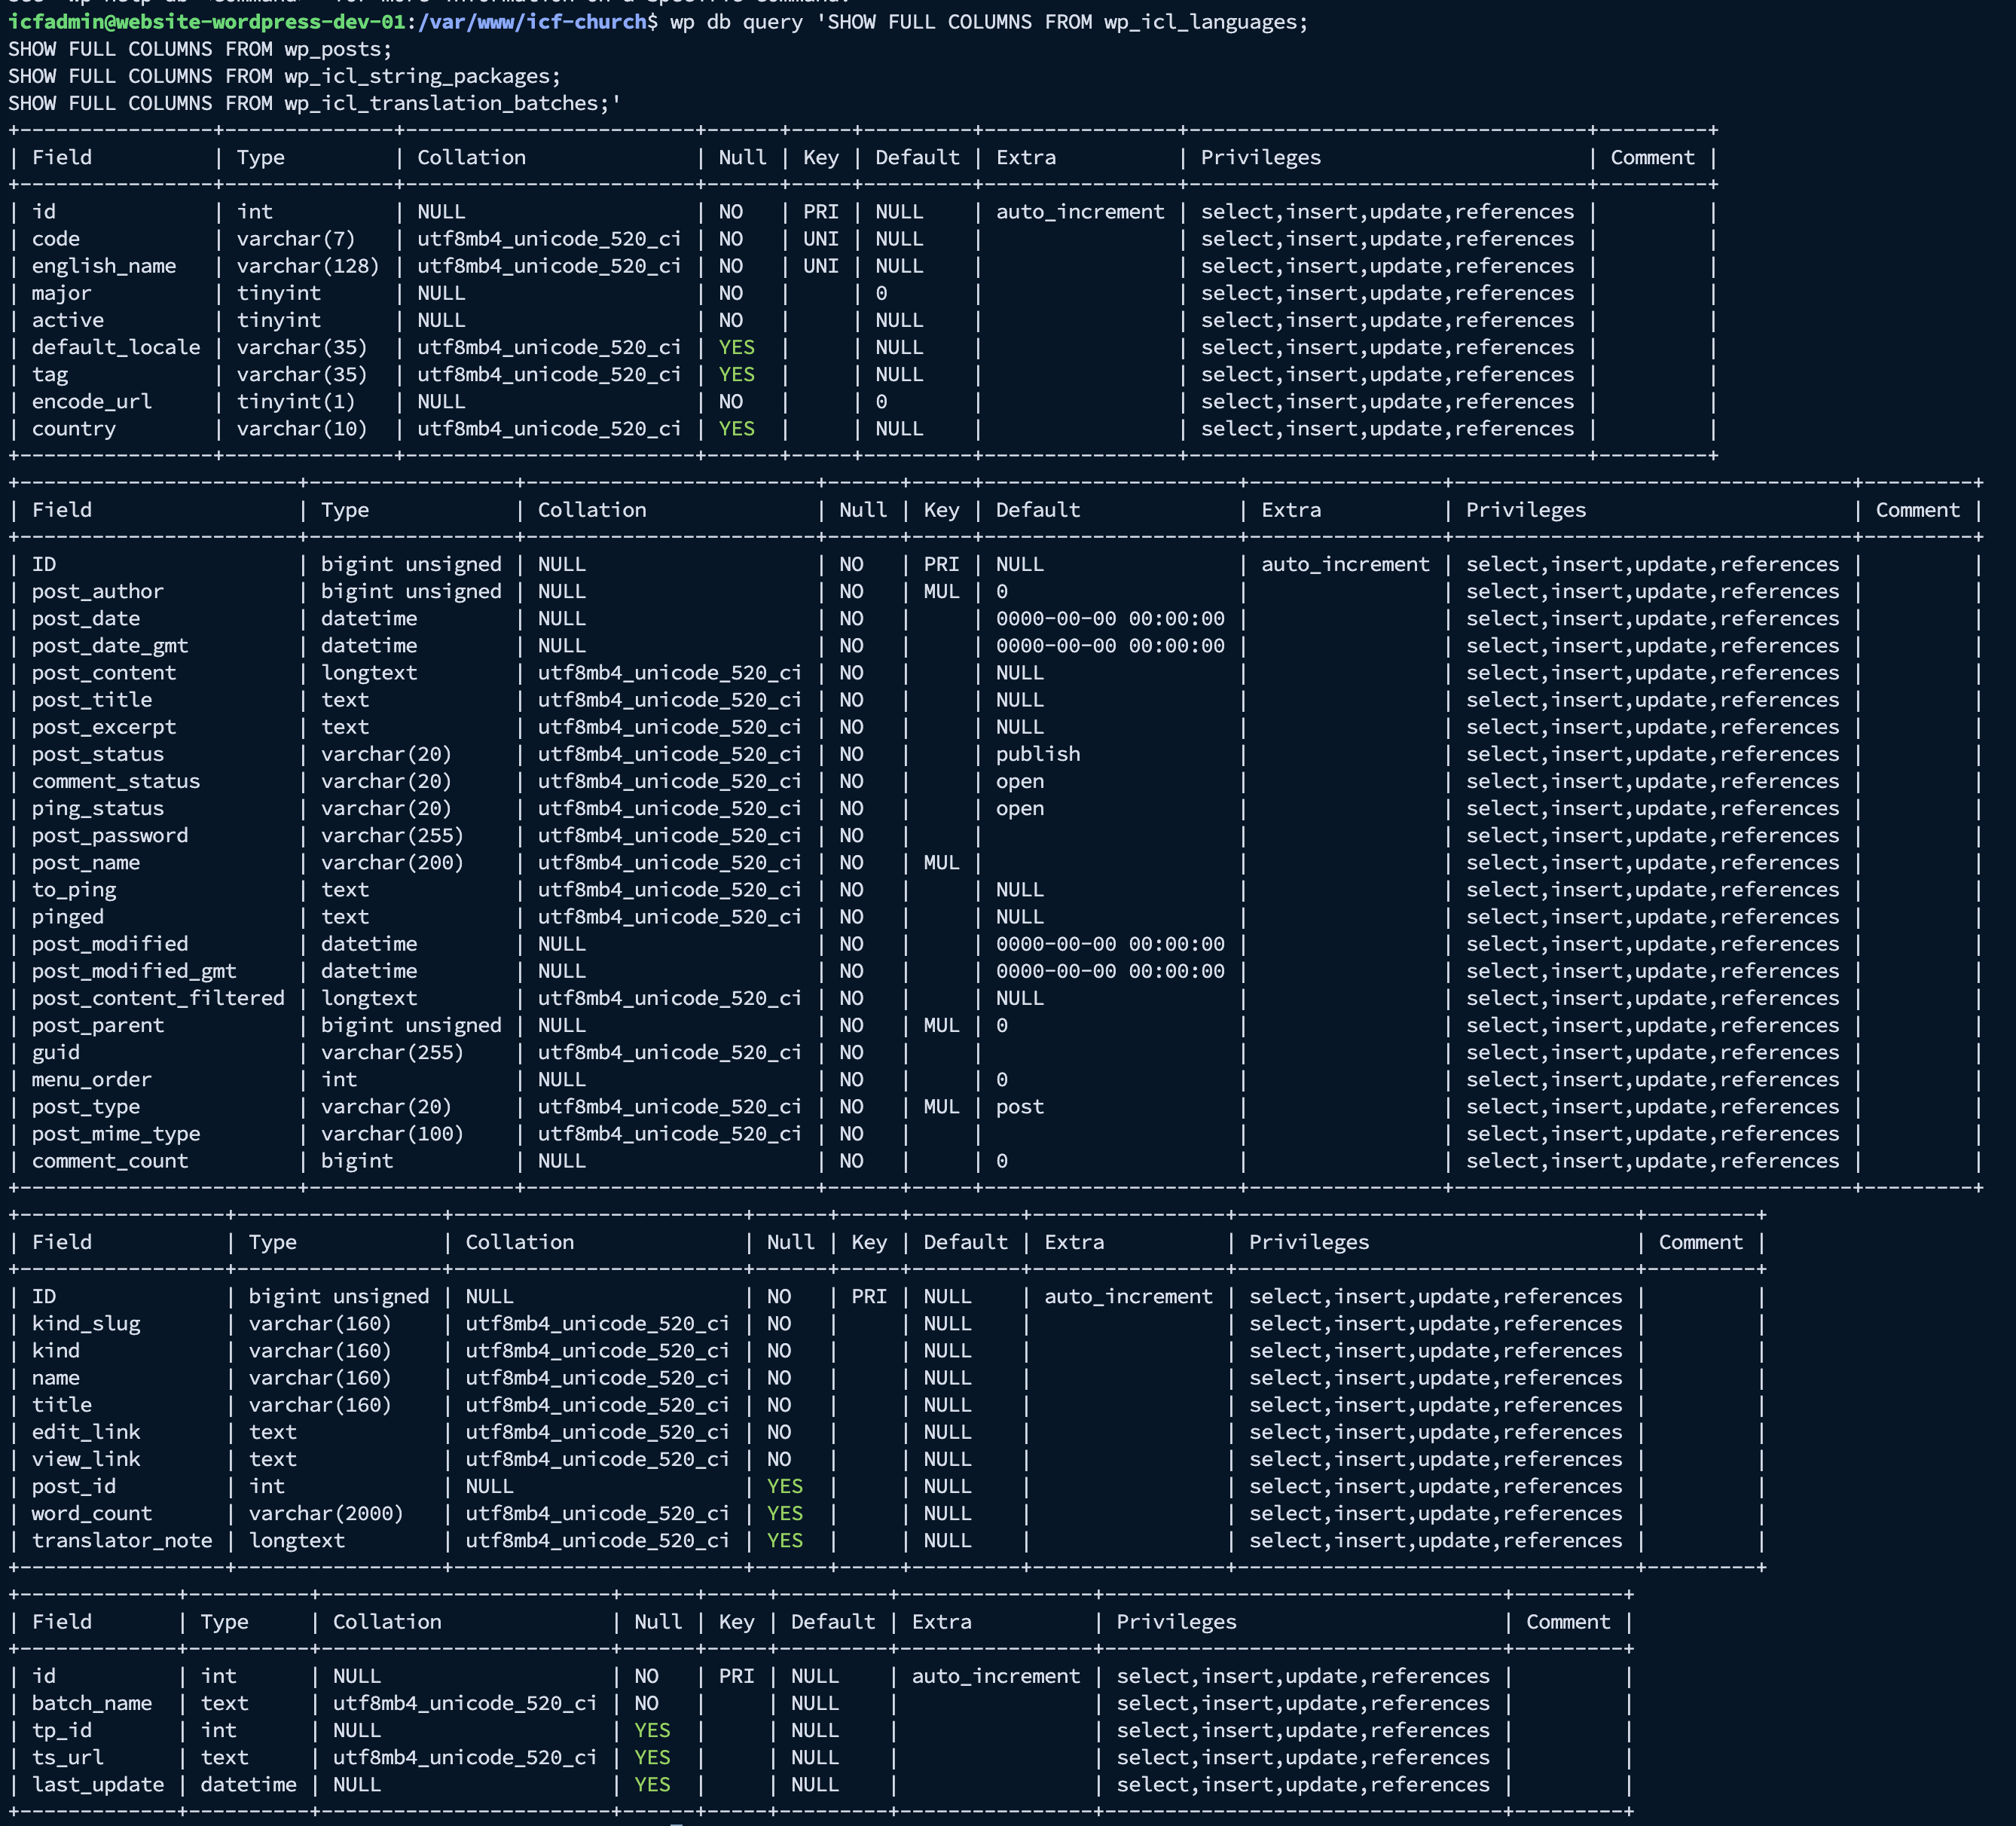Select the 'menu_order' field name
Screen dimensions: 2016x1826
click(x=92, y=1079)
